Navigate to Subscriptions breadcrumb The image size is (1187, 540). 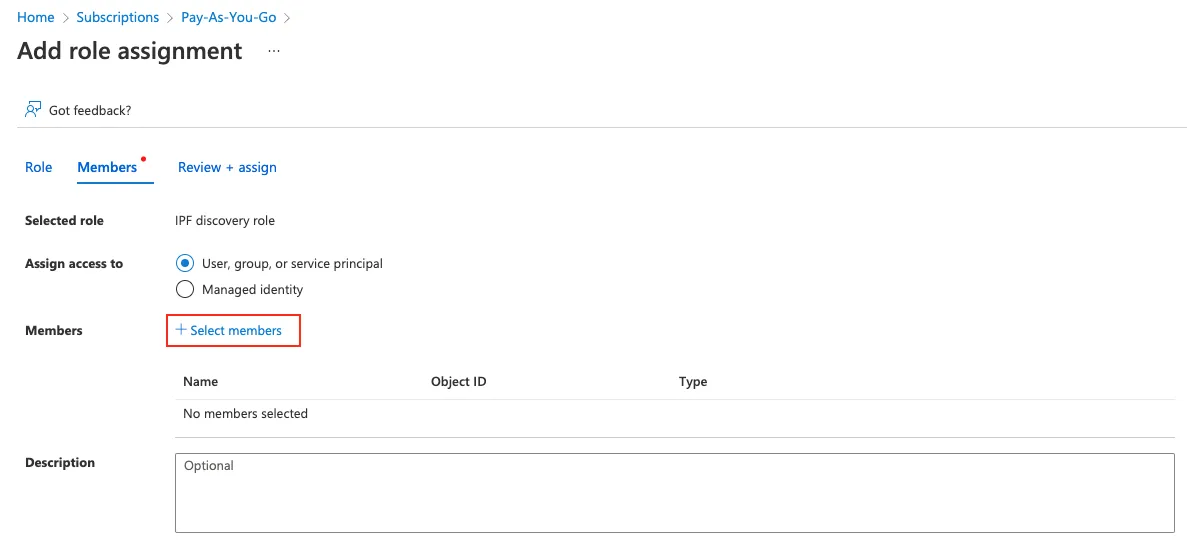click(118, 18)
